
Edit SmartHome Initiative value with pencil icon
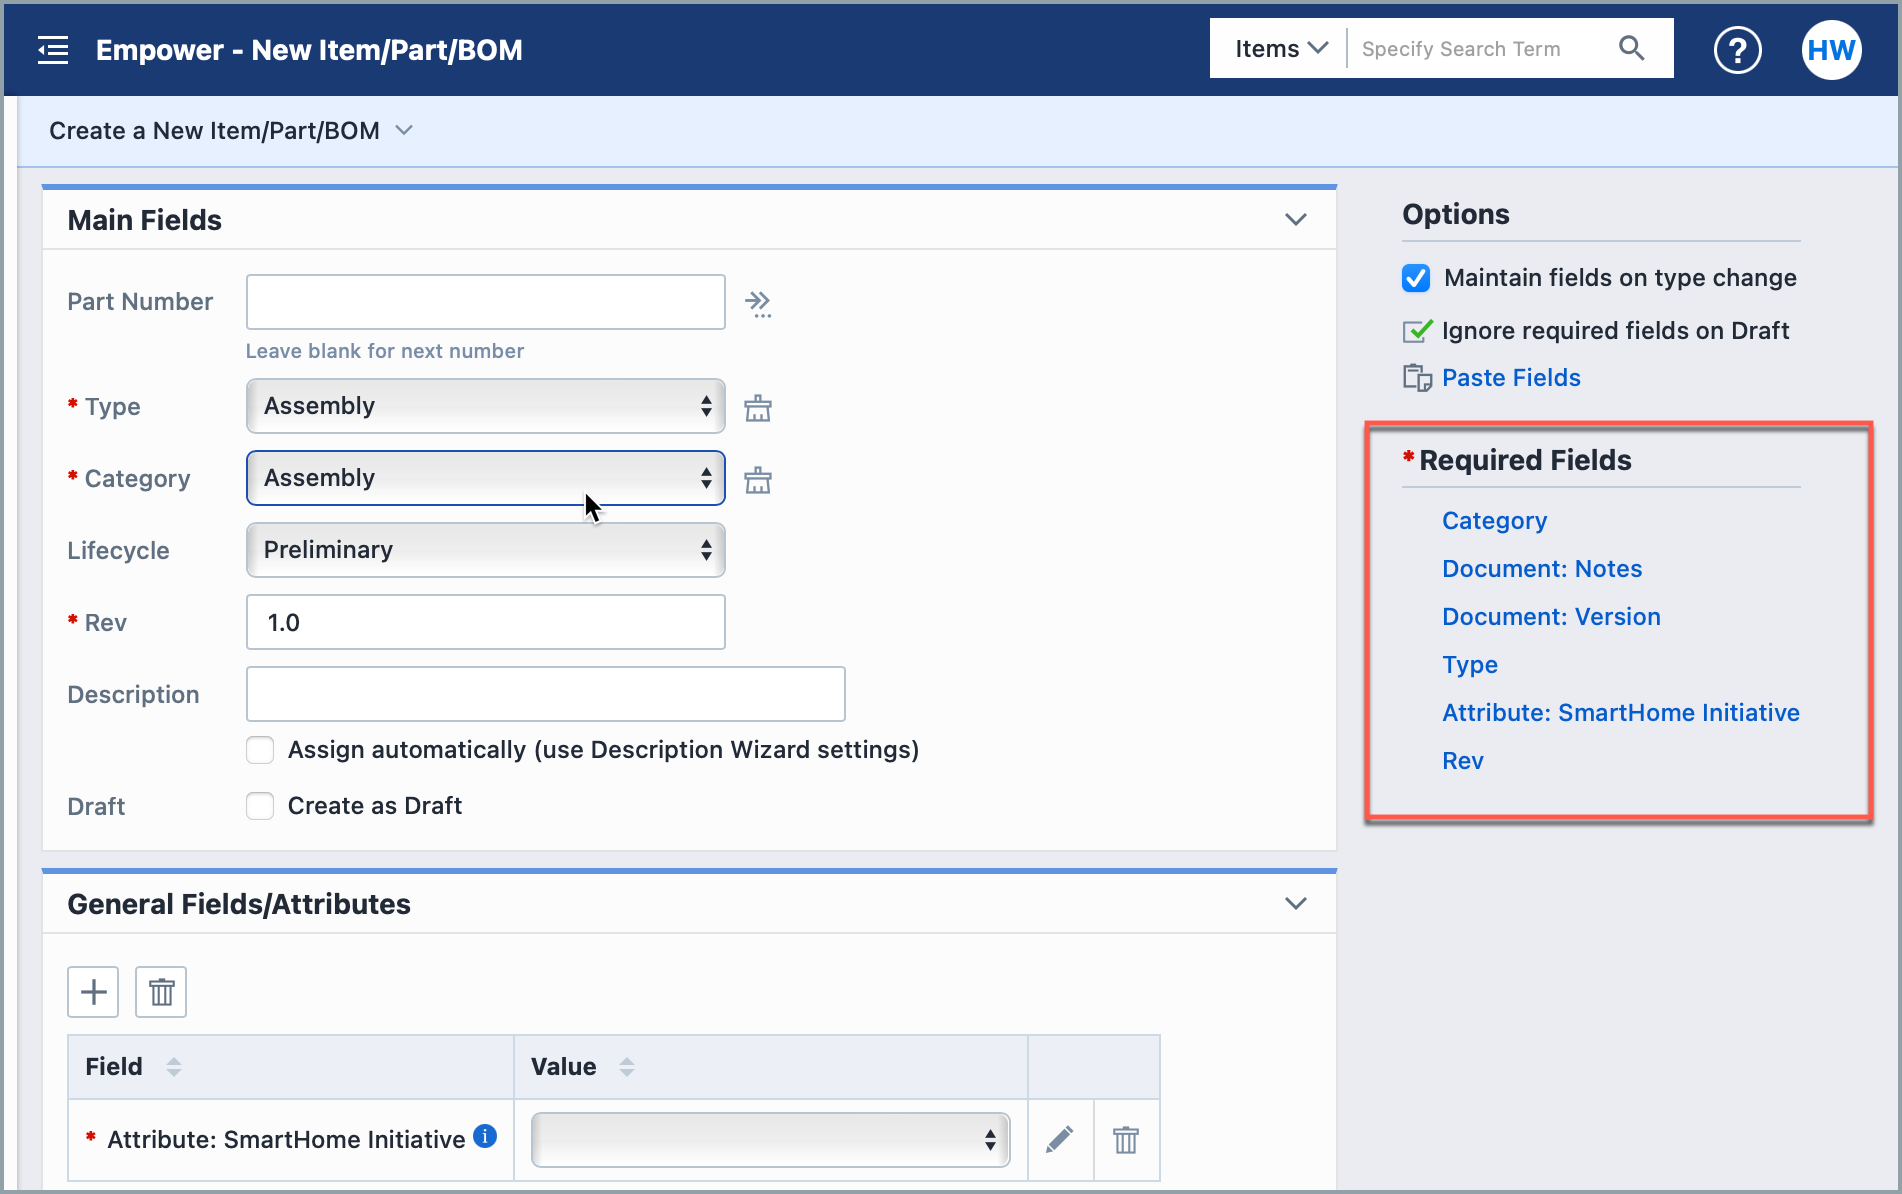pos(1060,1139)
